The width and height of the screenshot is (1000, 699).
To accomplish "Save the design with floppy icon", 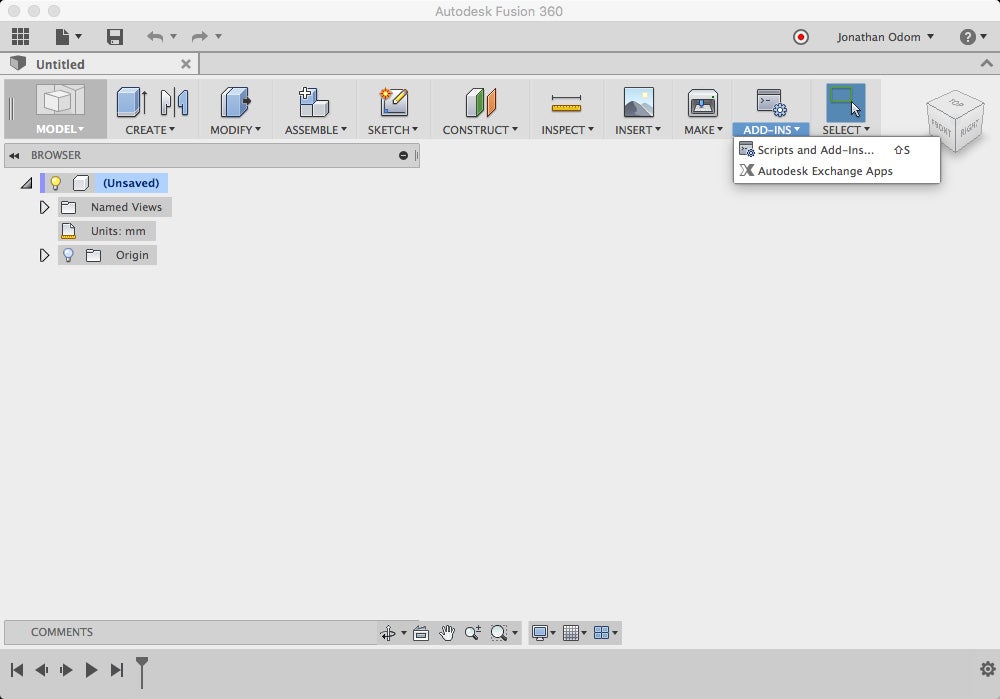I will point(115,36).
